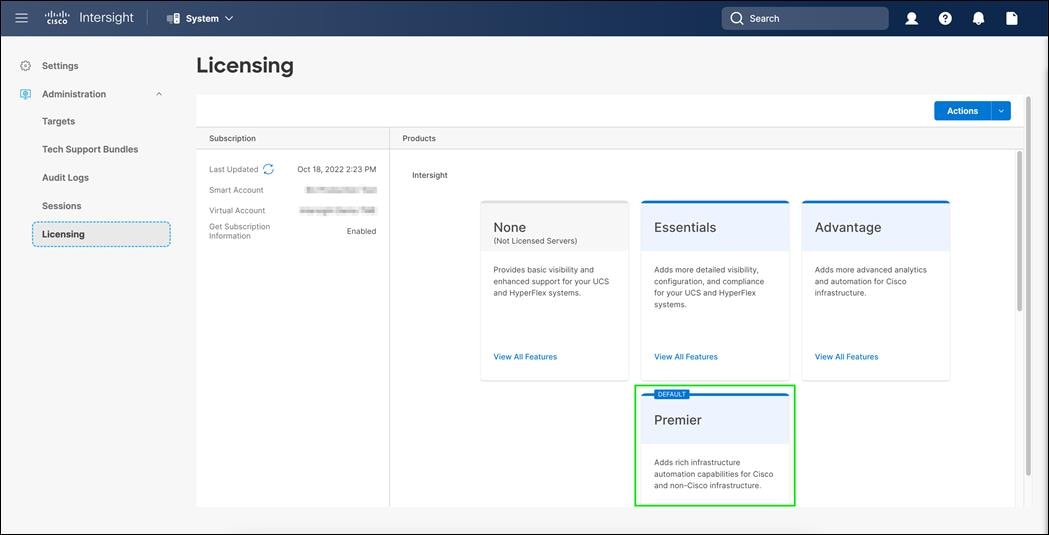This screenshot has width=1049, height=535.
Task: Open the notifications bell icon
Action: [x=978, y=19]
